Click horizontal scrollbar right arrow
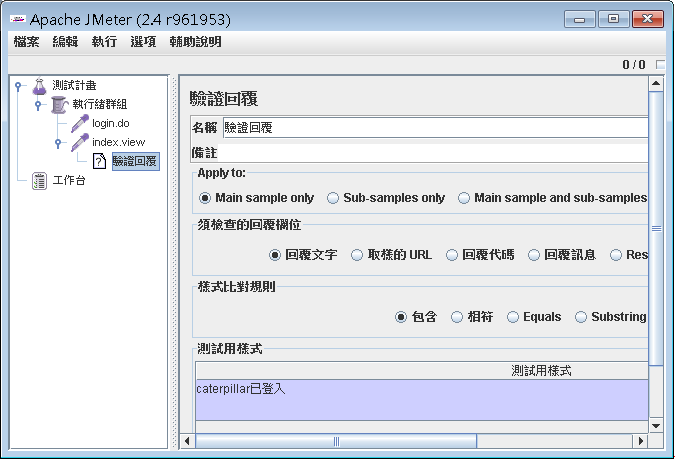 pyautogui.click(x=641, y=441)
